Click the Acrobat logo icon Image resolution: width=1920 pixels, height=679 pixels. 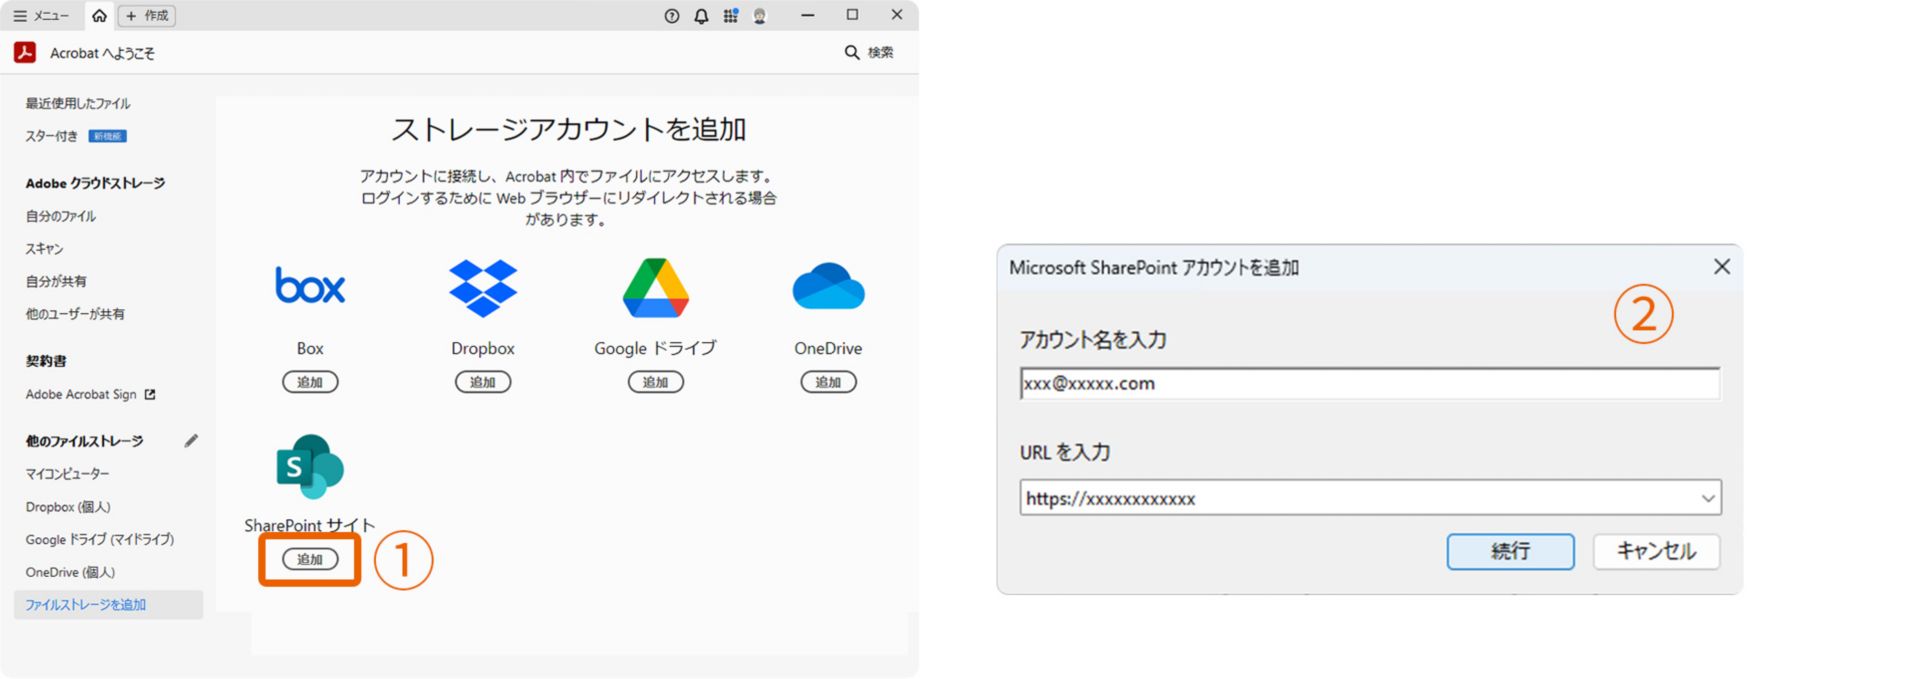coord(25,53)
